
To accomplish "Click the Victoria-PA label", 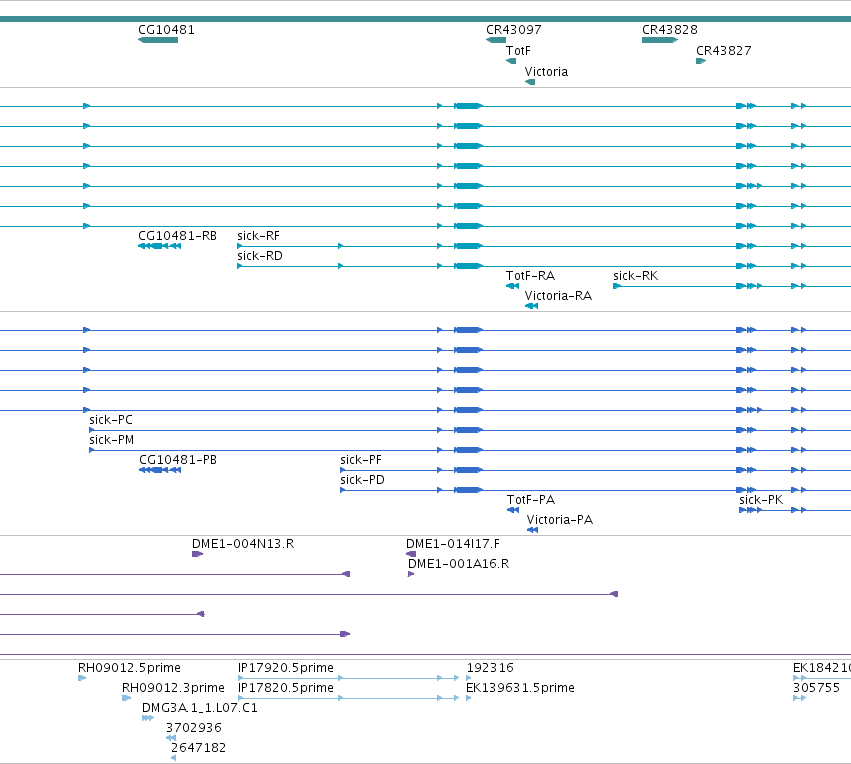I will (560, 520).
